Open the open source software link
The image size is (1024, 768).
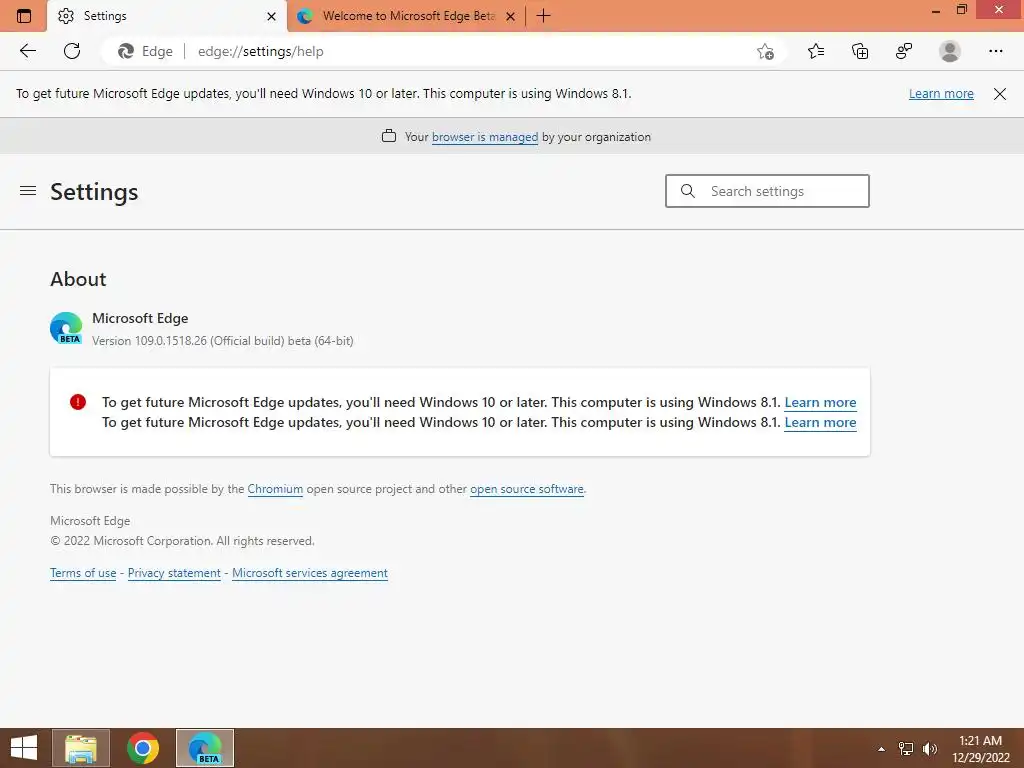click(x=526, y=488)
